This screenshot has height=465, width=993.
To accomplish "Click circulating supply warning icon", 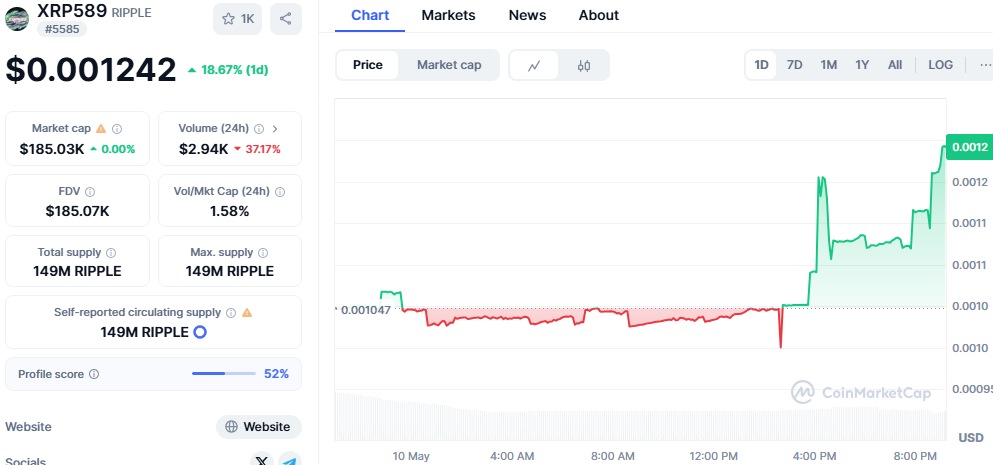I will pos(247,313).
